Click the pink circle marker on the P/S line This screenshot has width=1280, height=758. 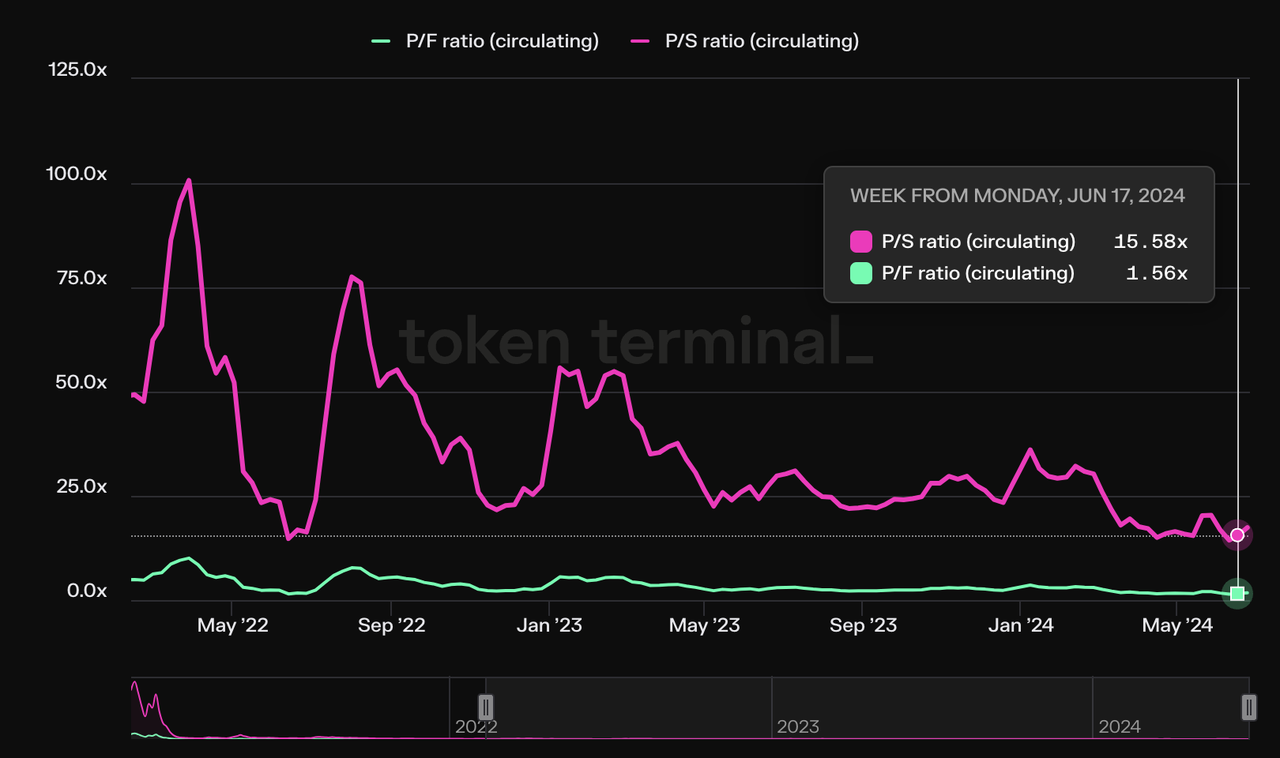[x=1238, y=535]
